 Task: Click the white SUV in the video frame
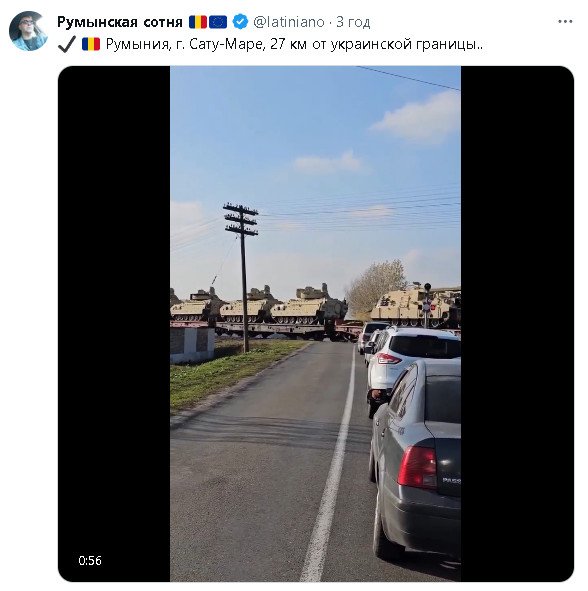pyautogui.click(x=413, y=360)
